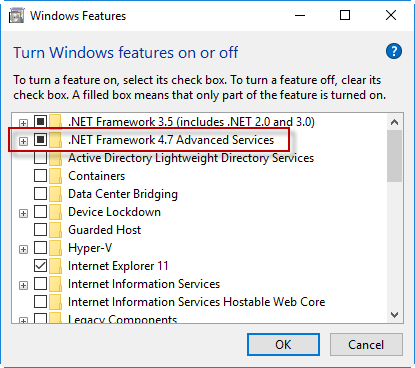
Task: Click the Internet Explorer 11 folder icon
Action: pyautogui.click(x=55, y=266)
